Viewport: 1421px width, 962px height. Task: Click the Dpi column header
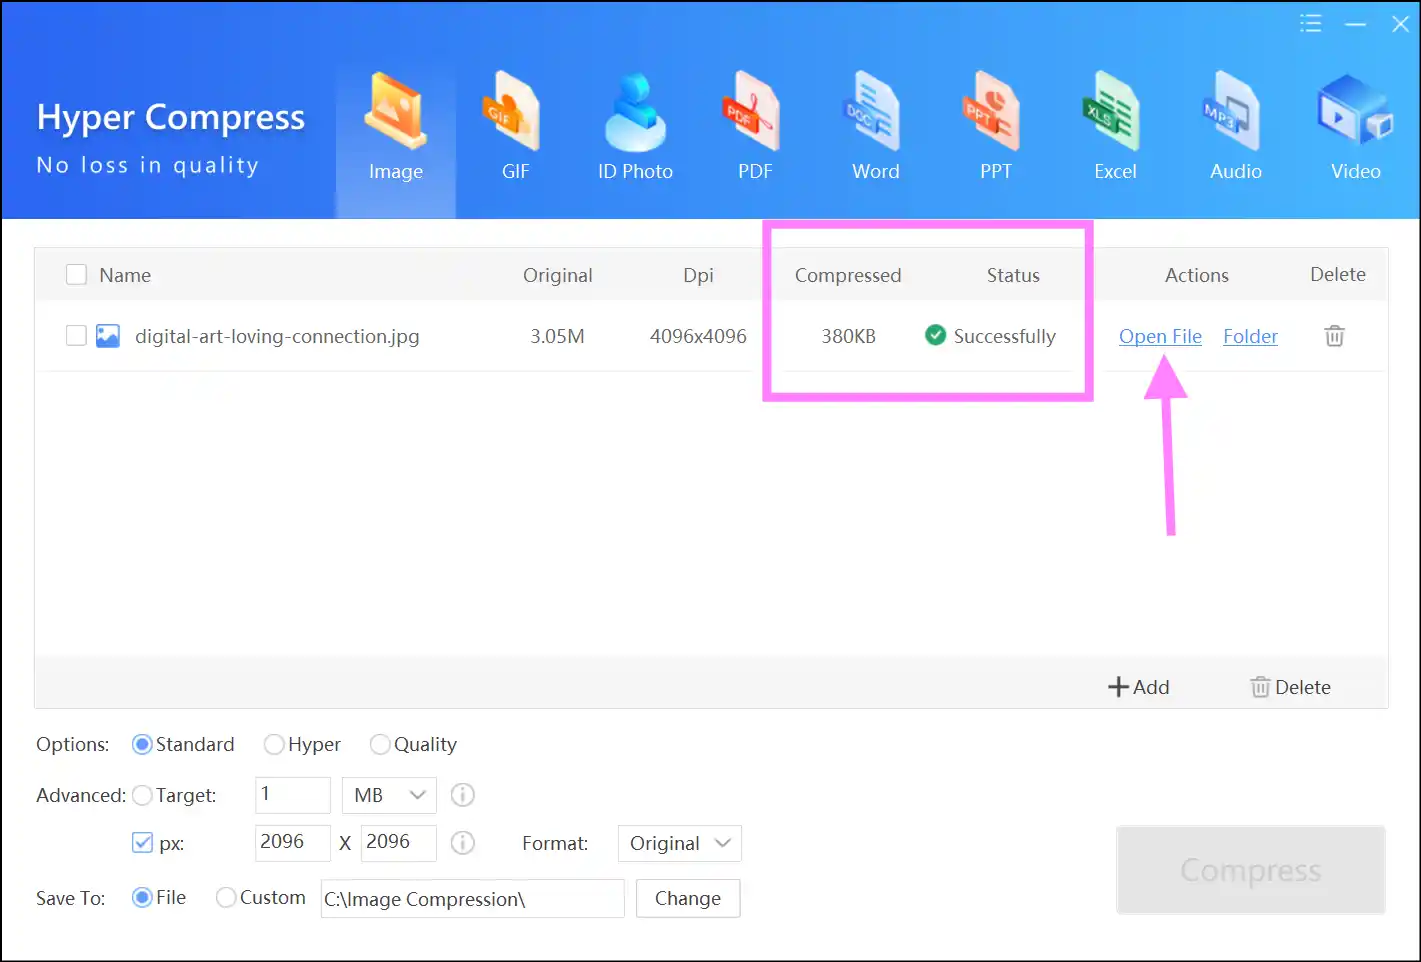698,275
